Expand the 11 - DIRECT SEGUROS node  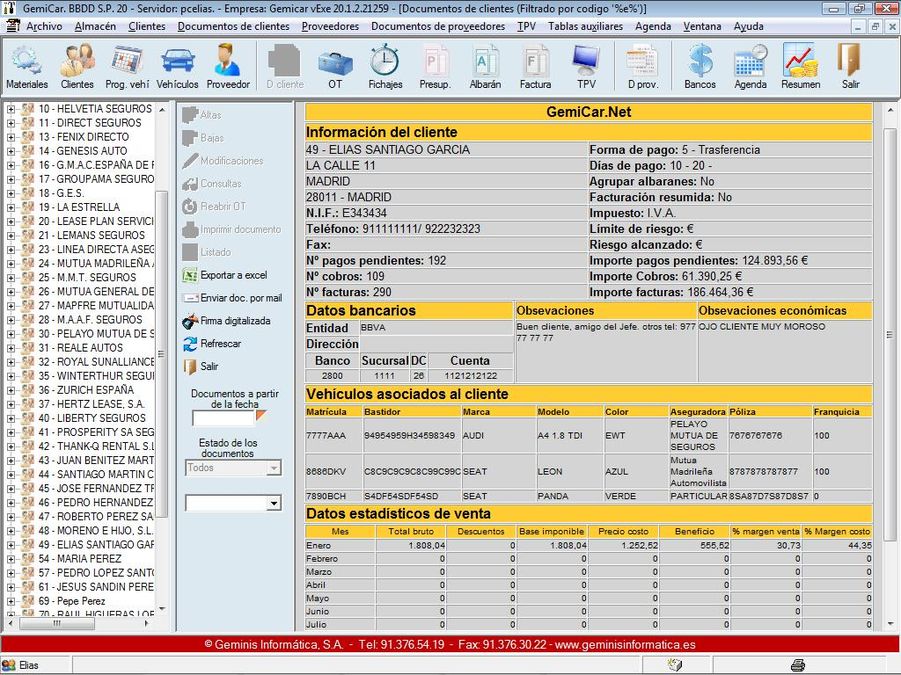[x=11, y=123]
